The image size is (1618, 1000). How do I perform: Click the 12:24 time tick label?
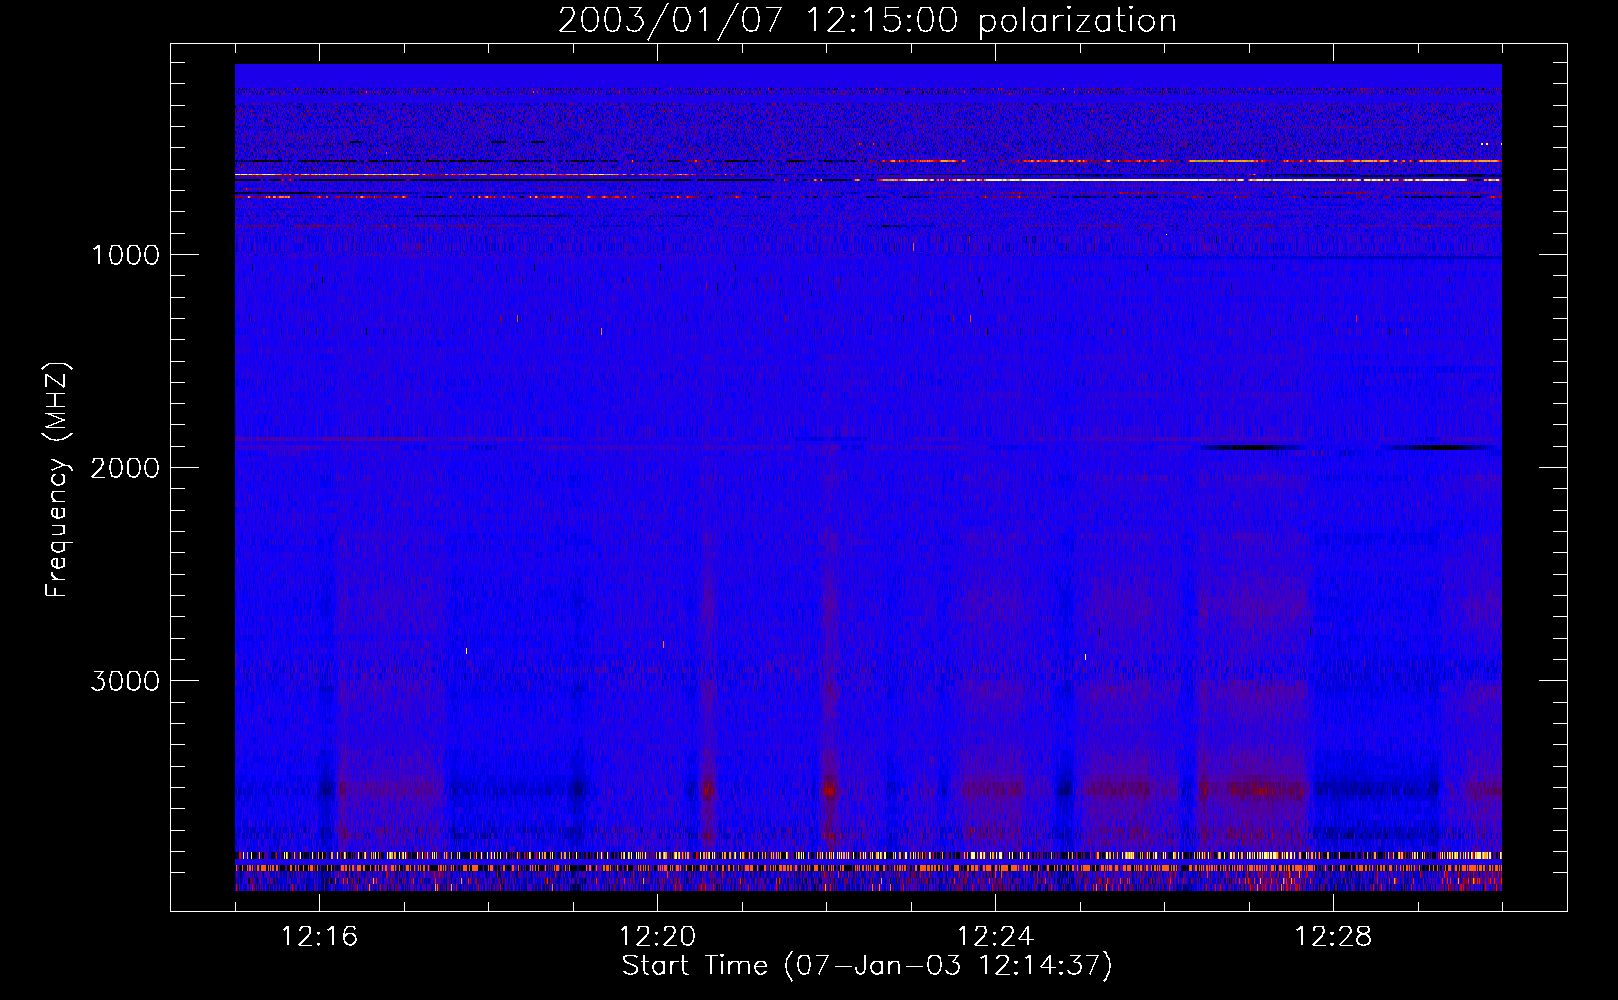995,937
